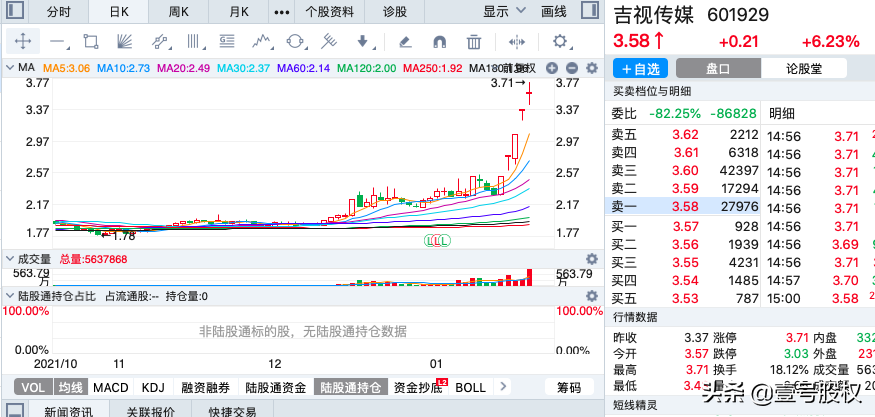The height and width of the screenshot is (417, 875).
Task: Toggle the 陆股通资金 indicator
Action: (276, 387)
